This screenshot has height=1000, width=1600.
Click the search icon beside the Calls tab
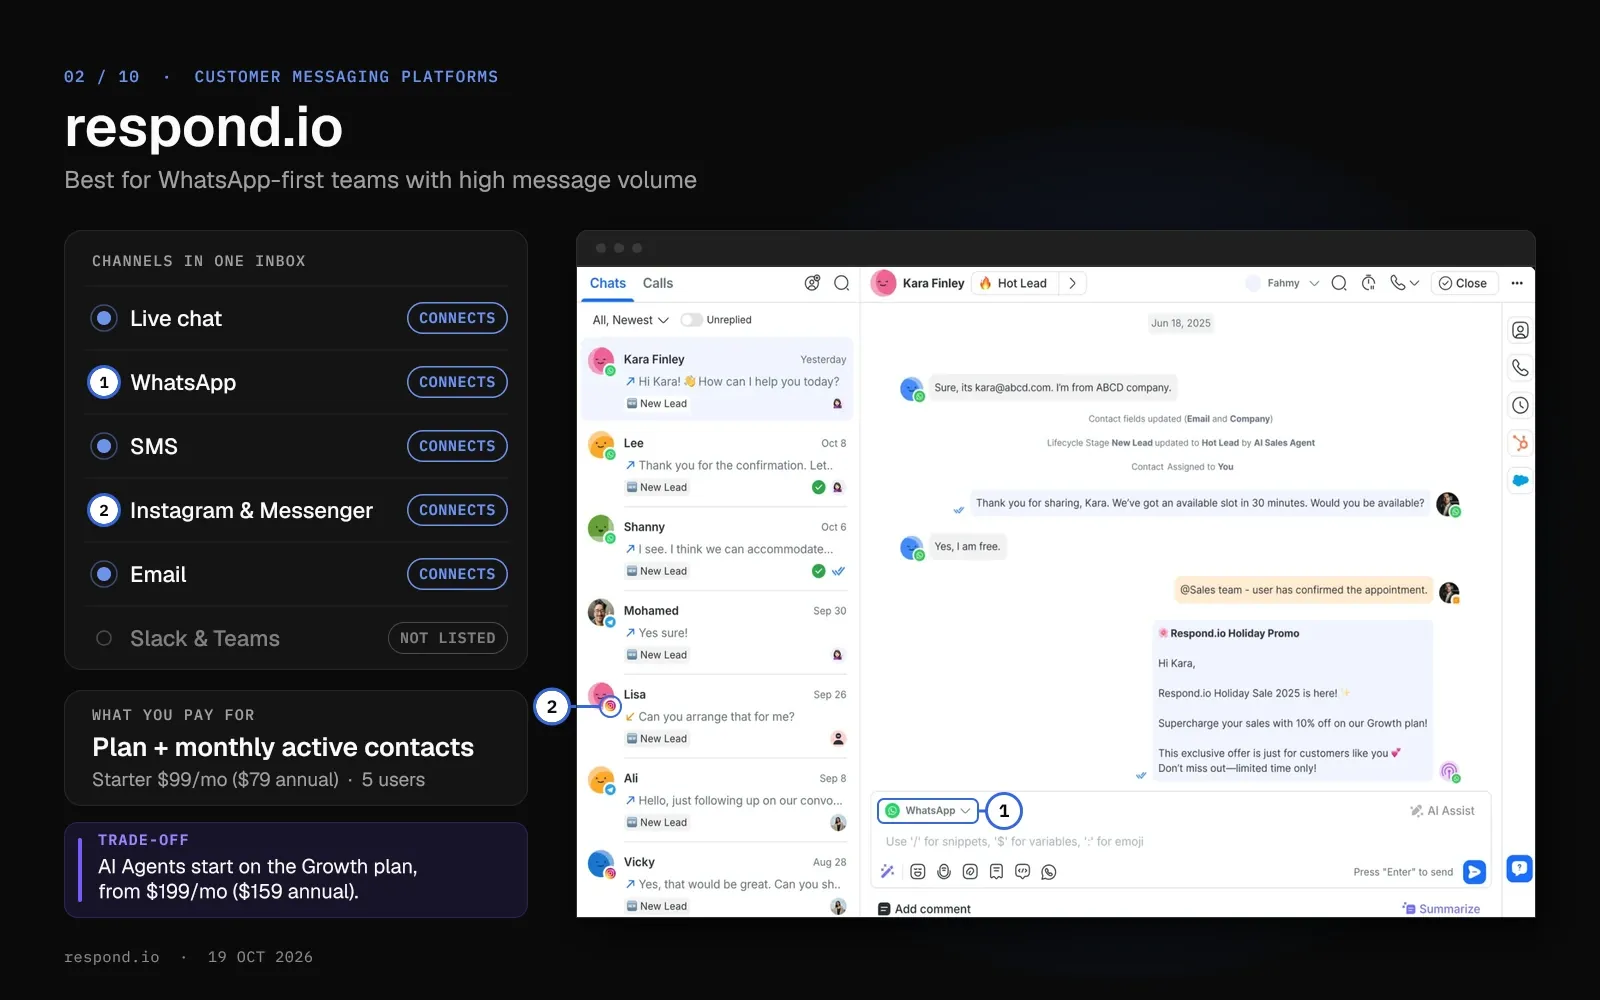tap(842, 283)
